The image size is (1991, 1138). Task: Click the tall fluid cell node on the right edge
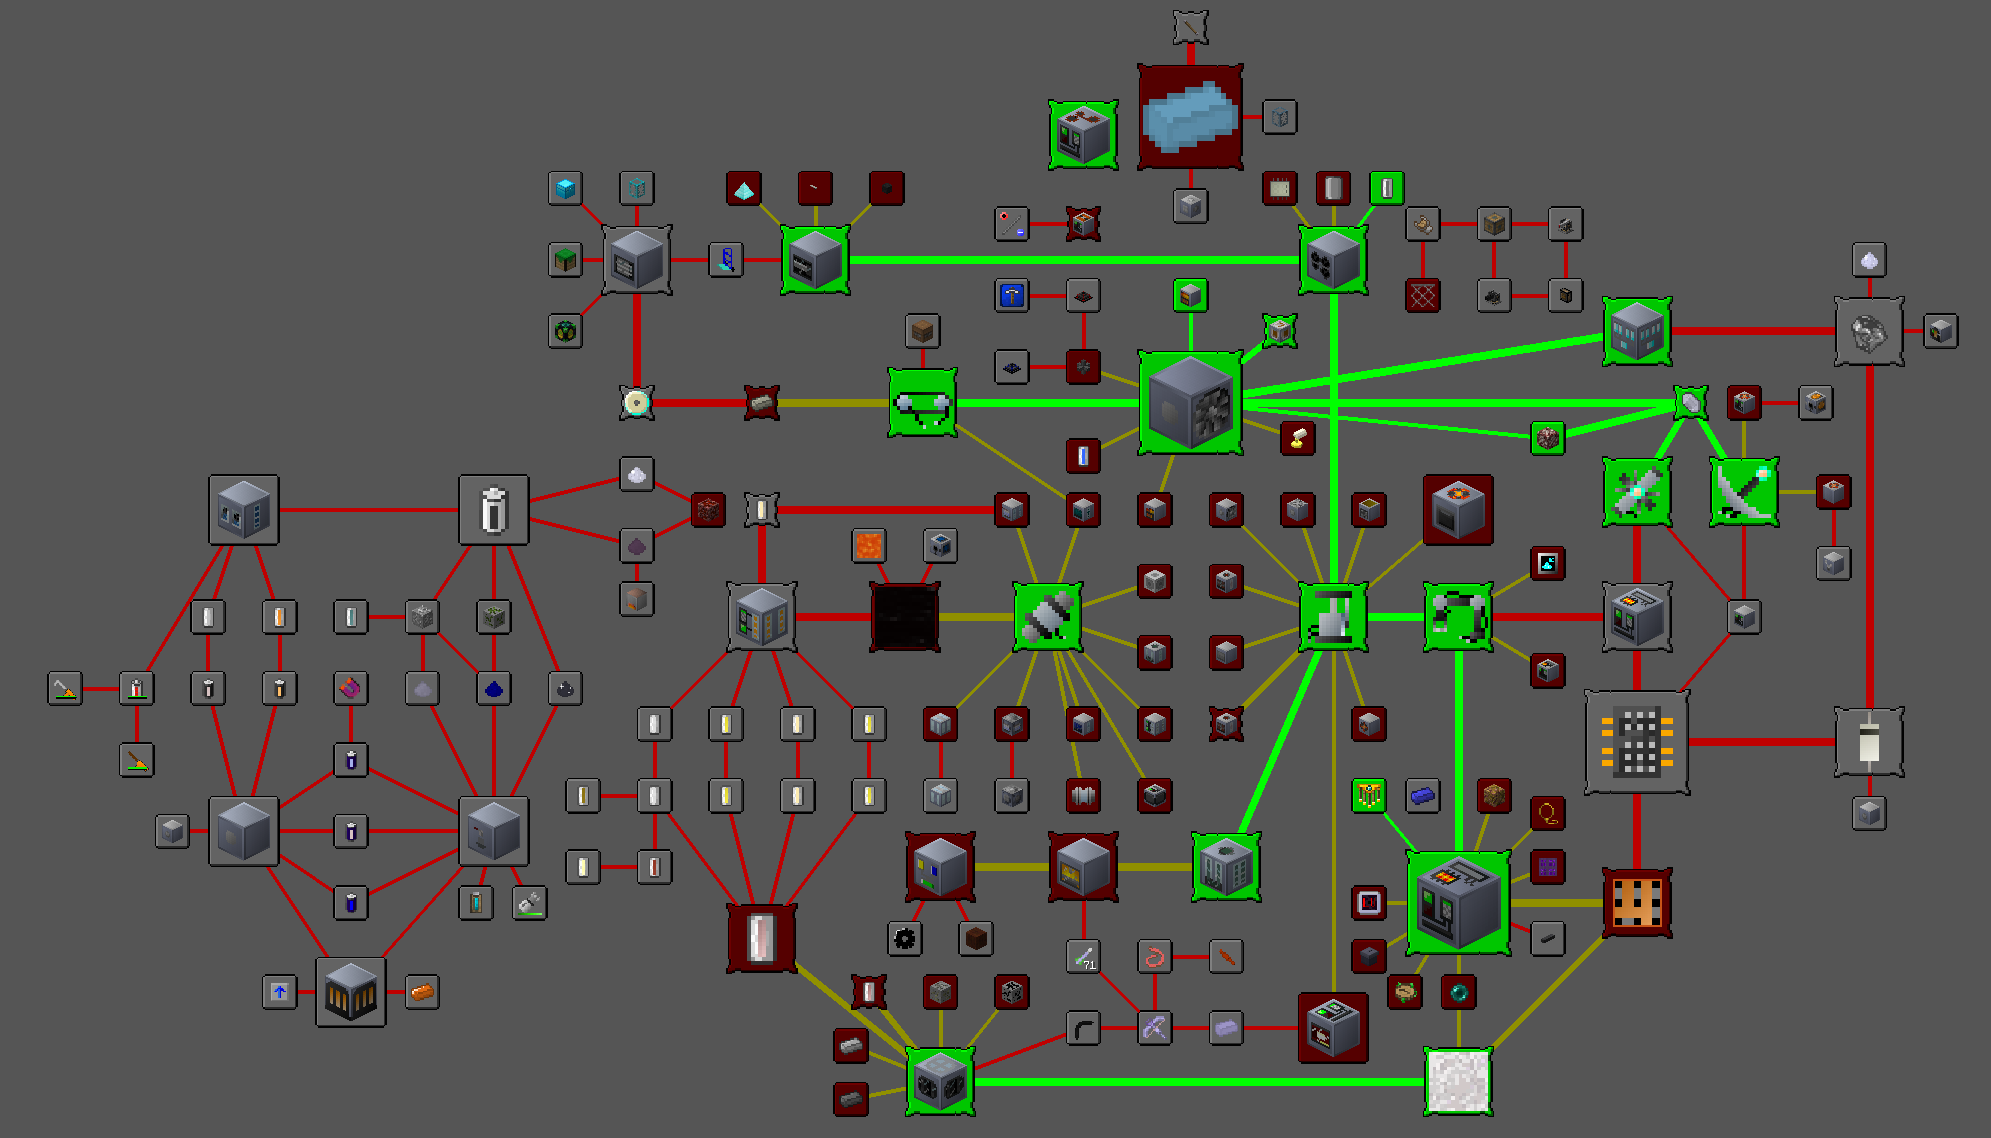click(x=1868, y=743)
